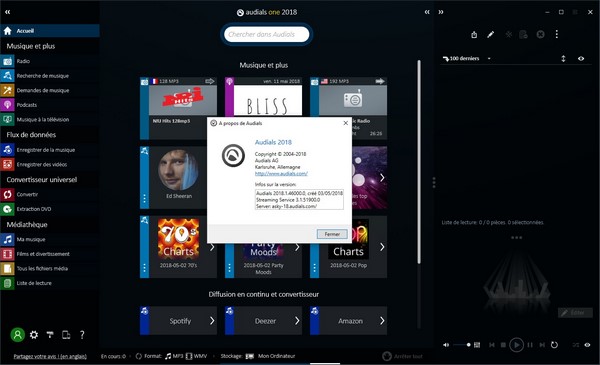
Task: Open the help question mark icon
Action: pyautogui.click(x=82, y=335)
